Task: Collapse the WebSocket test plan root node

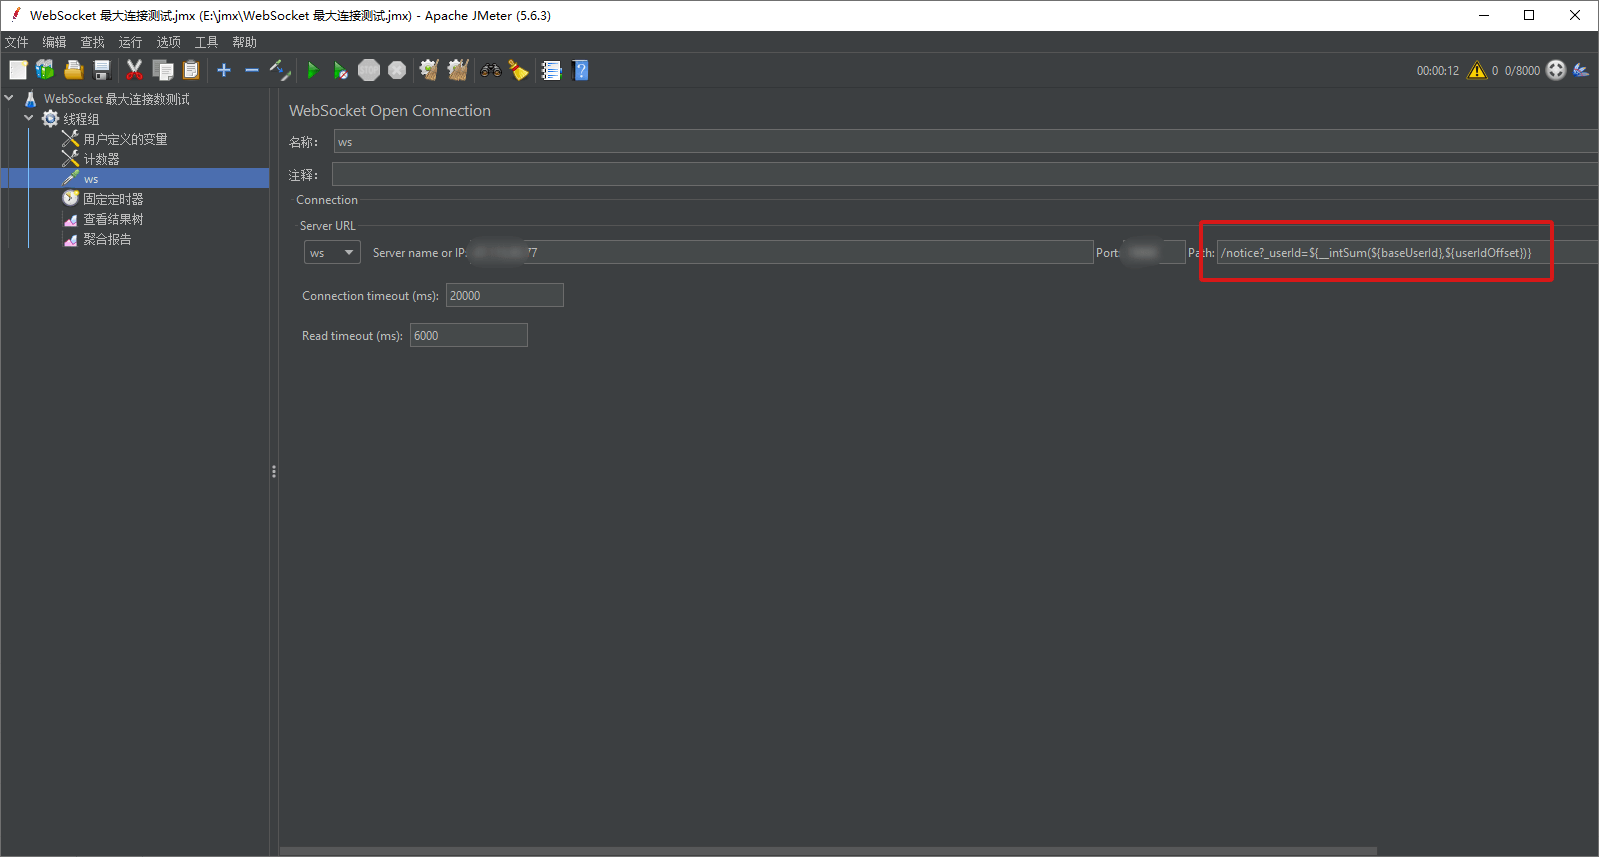Action: tap(9, 98)
